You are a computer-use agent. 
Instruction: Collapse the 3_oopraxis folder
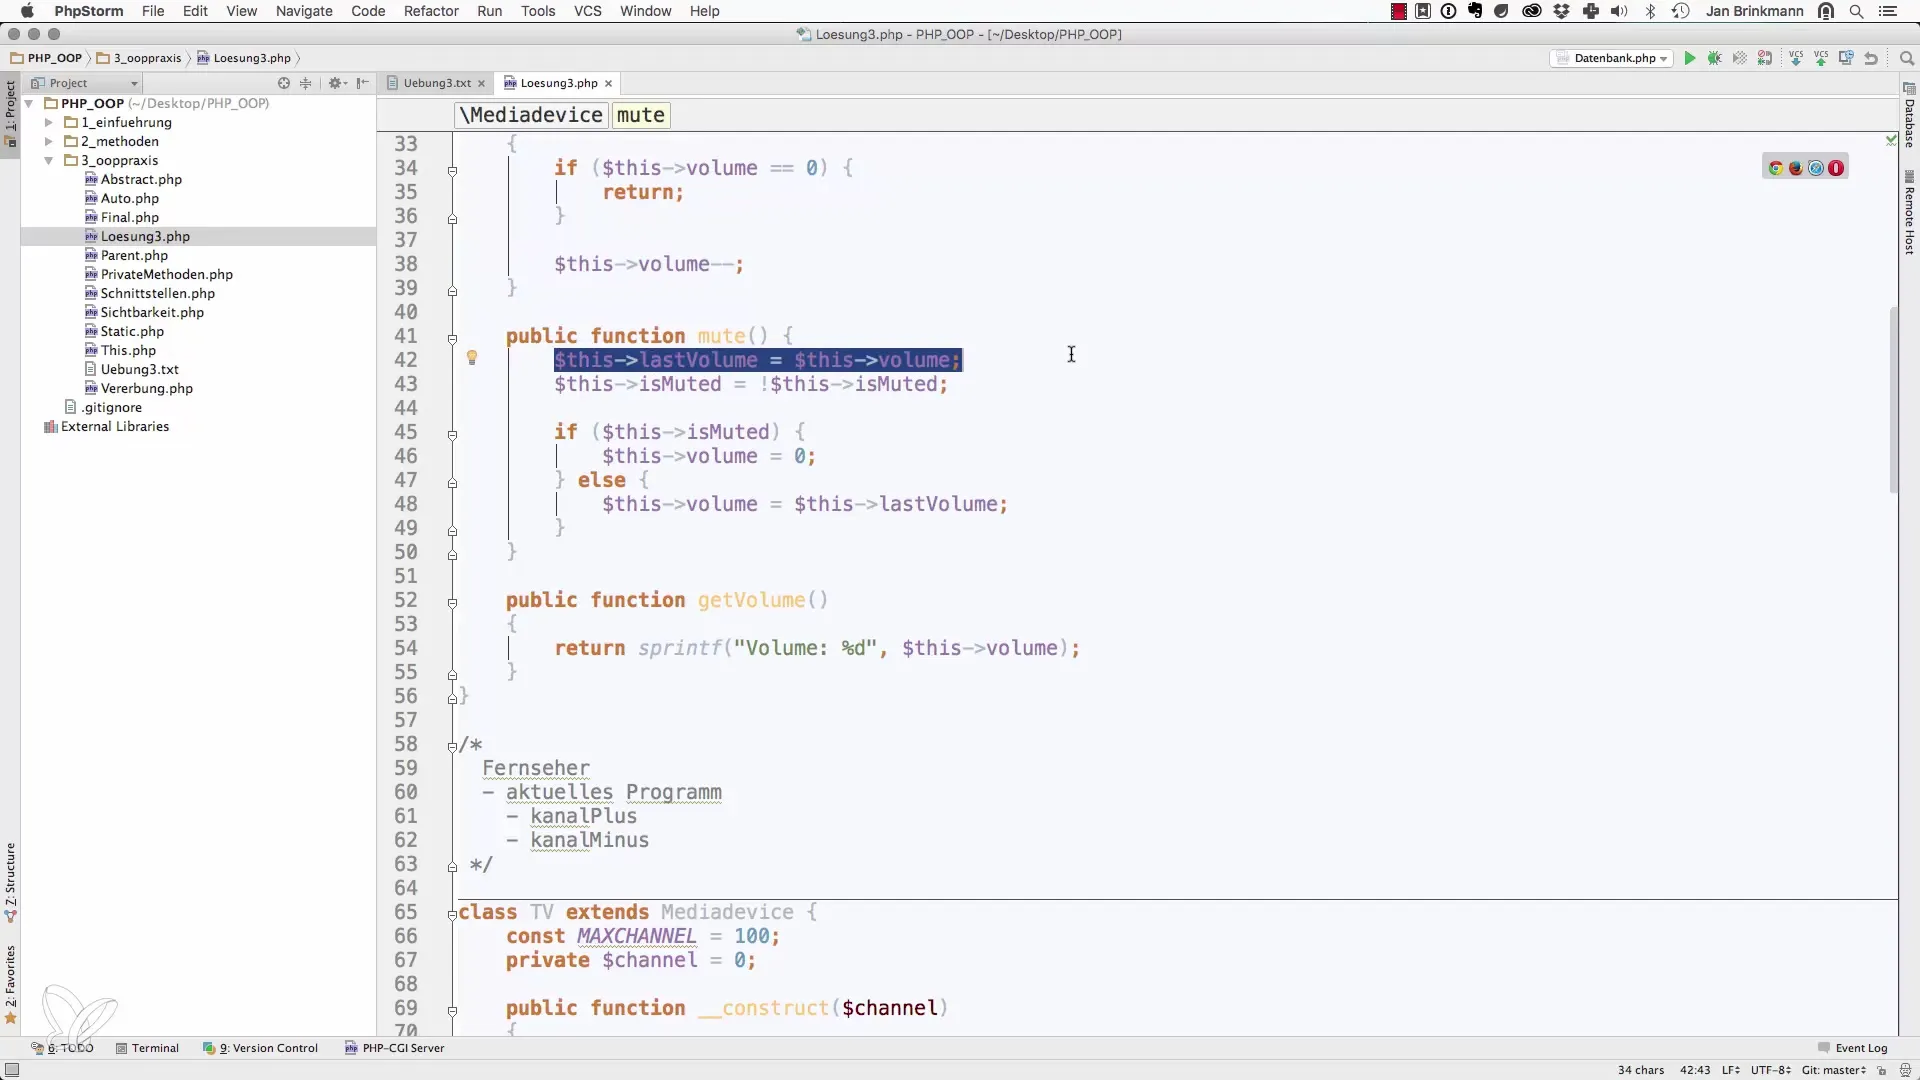(48, 160)
